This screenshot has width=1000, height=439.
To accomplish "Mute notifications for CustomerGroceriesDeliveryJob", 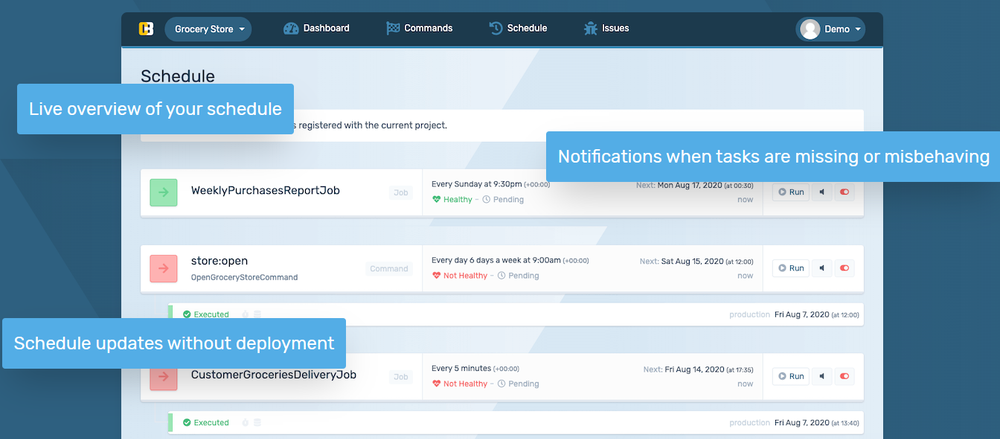I will (821, 376).
